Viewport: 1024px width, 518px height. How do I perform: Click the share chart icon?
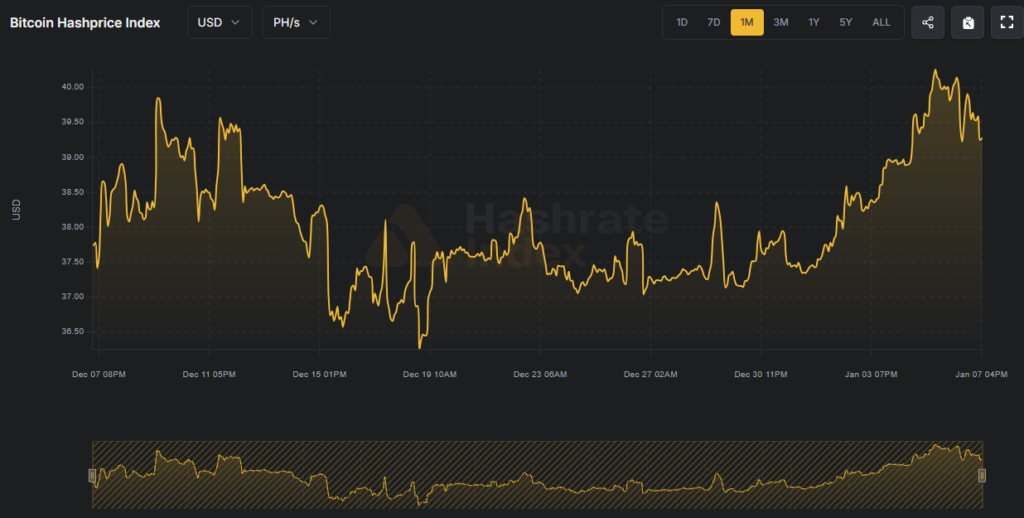click(927, 22)
